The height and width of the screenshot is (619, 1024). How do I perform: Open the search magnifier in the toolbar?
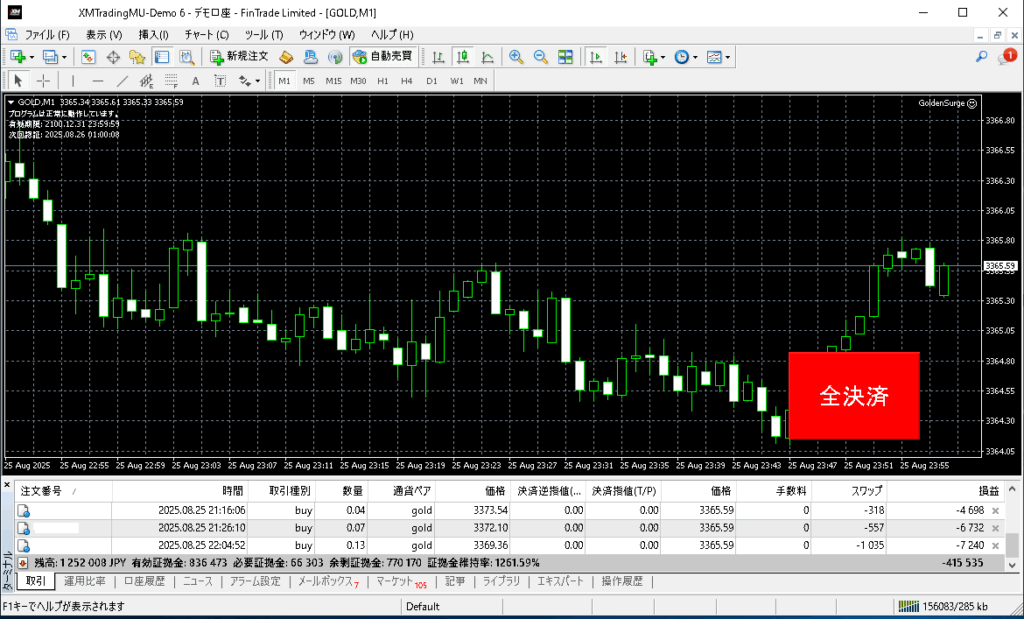(x=982, y=57)
